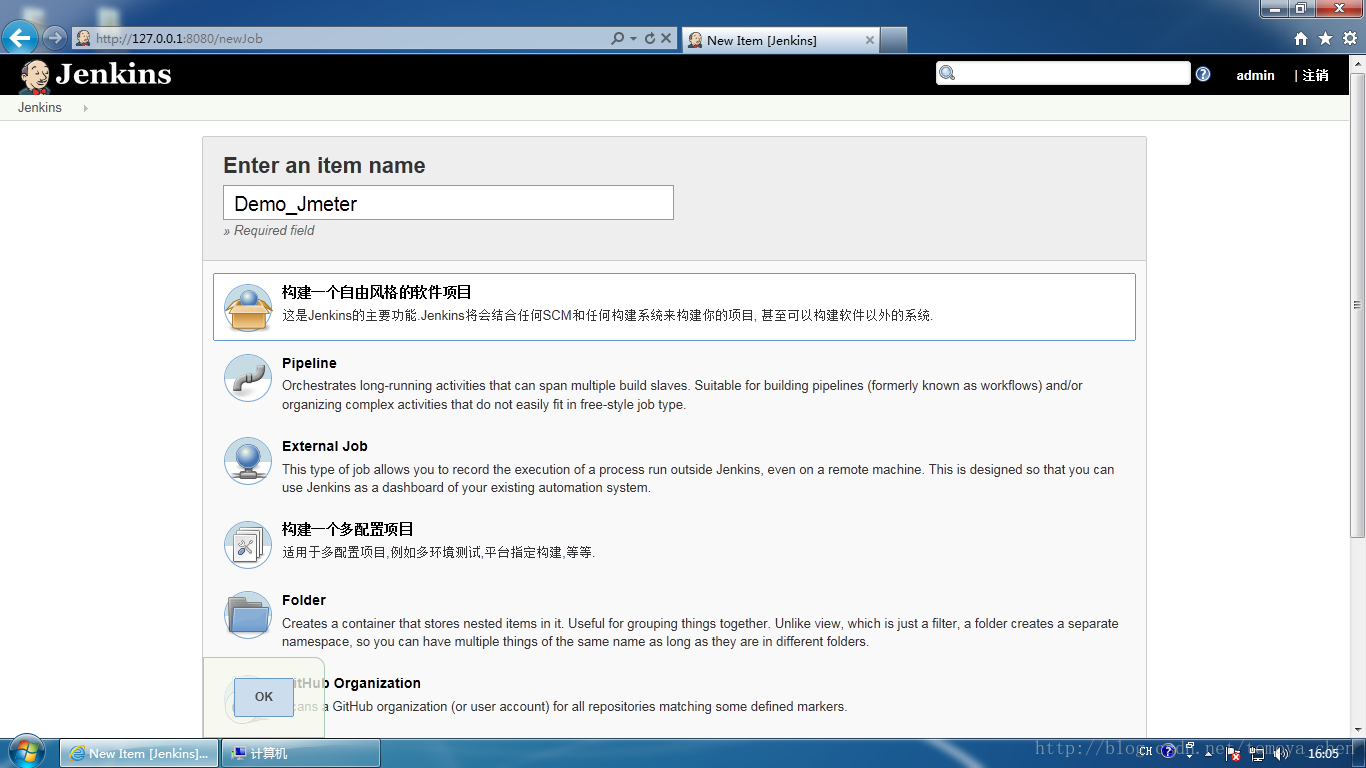Click the network tray icon
The width and height of the screenshot is (1366, 768).
(x=1258, y=754)
